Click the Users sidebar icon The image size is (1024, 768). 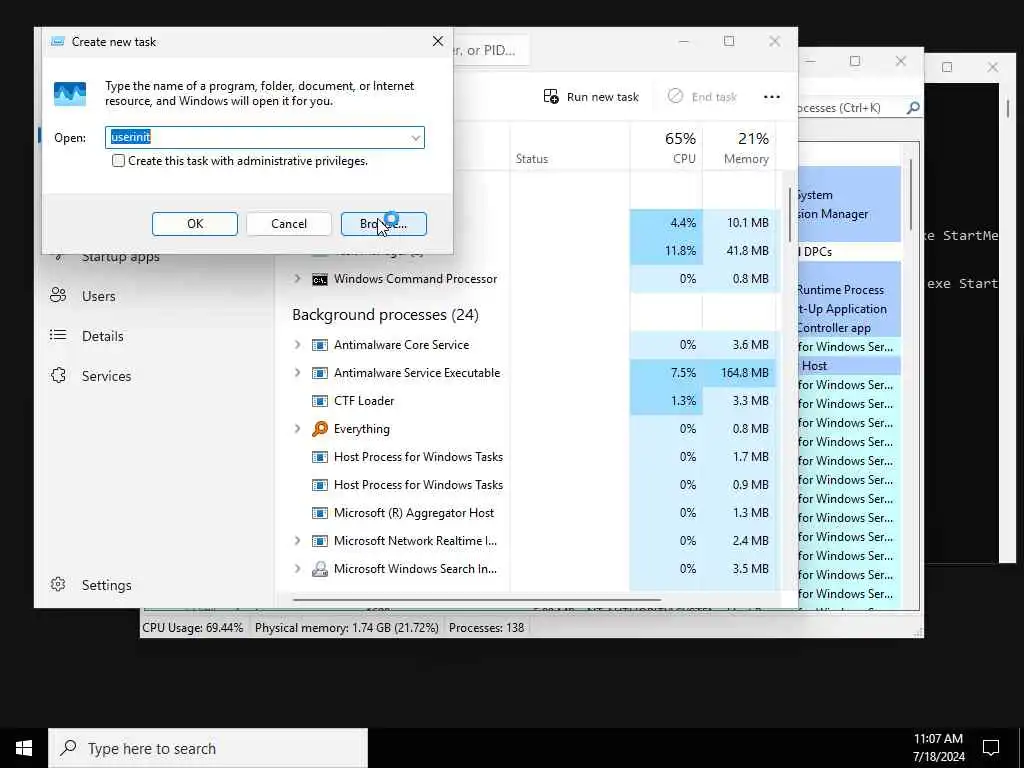[x=58, y=295]
